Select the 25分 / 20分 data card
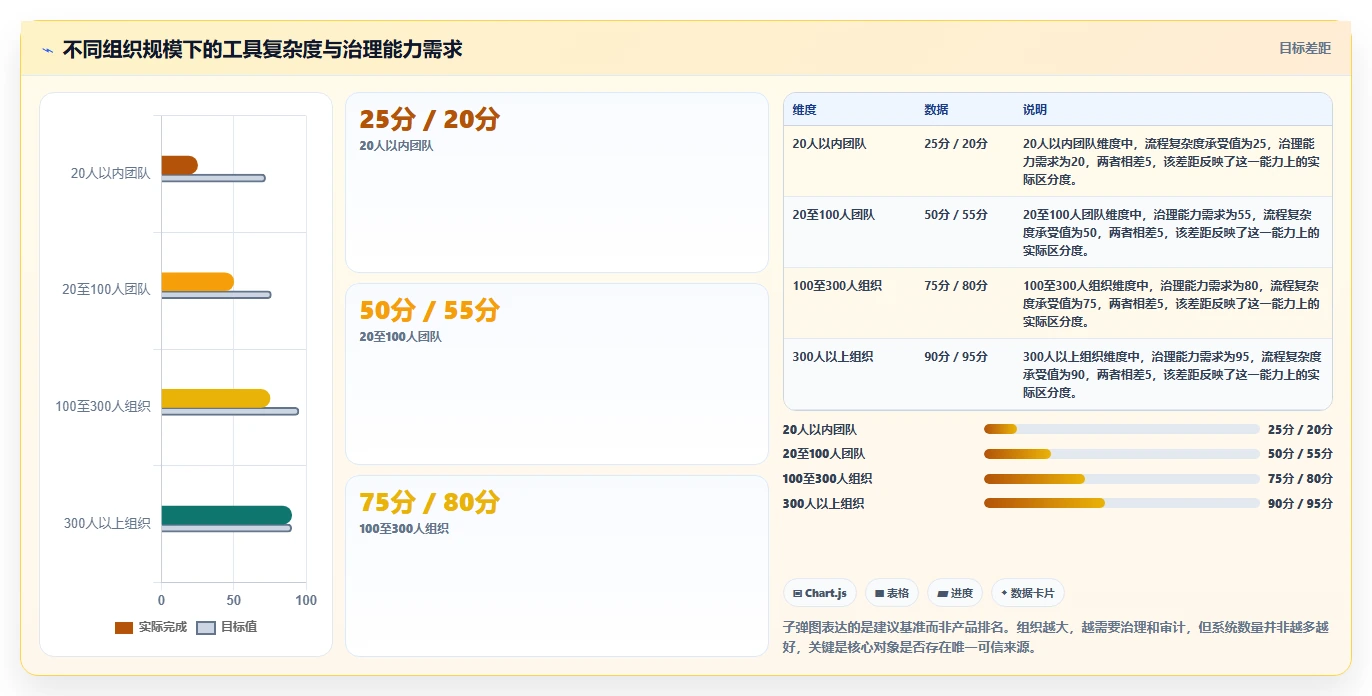 pyautogui.click(x=557, y=182)
